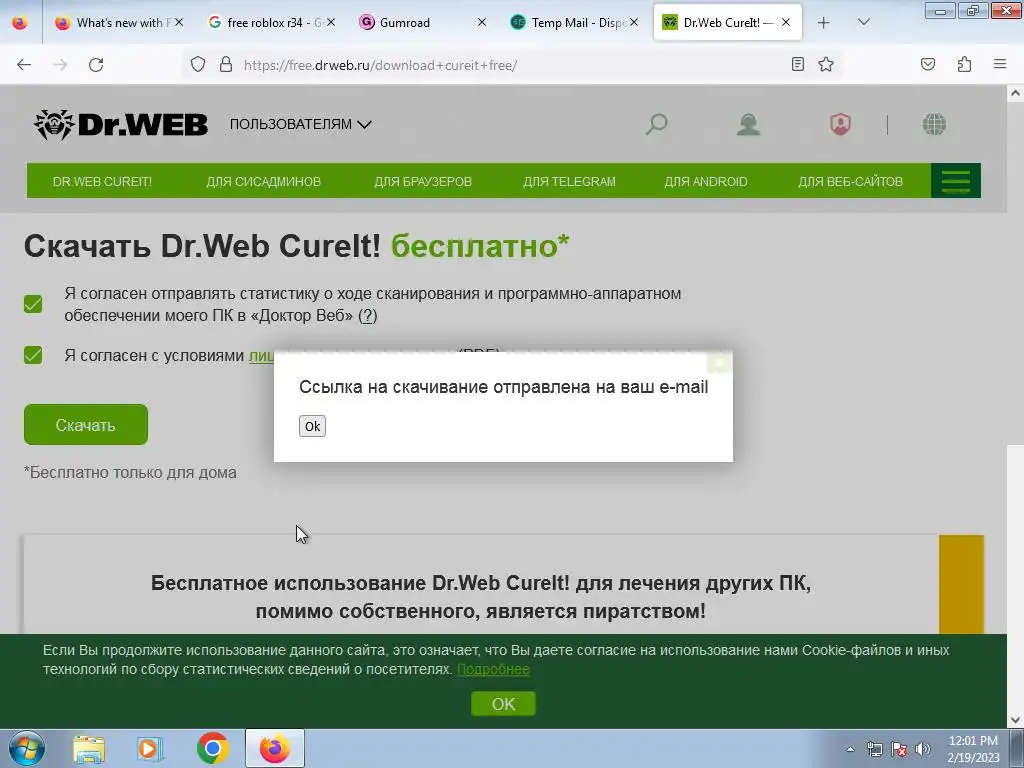Reload the current page
Viewport: 1024px width, 768px height.
tap(96, 65)
